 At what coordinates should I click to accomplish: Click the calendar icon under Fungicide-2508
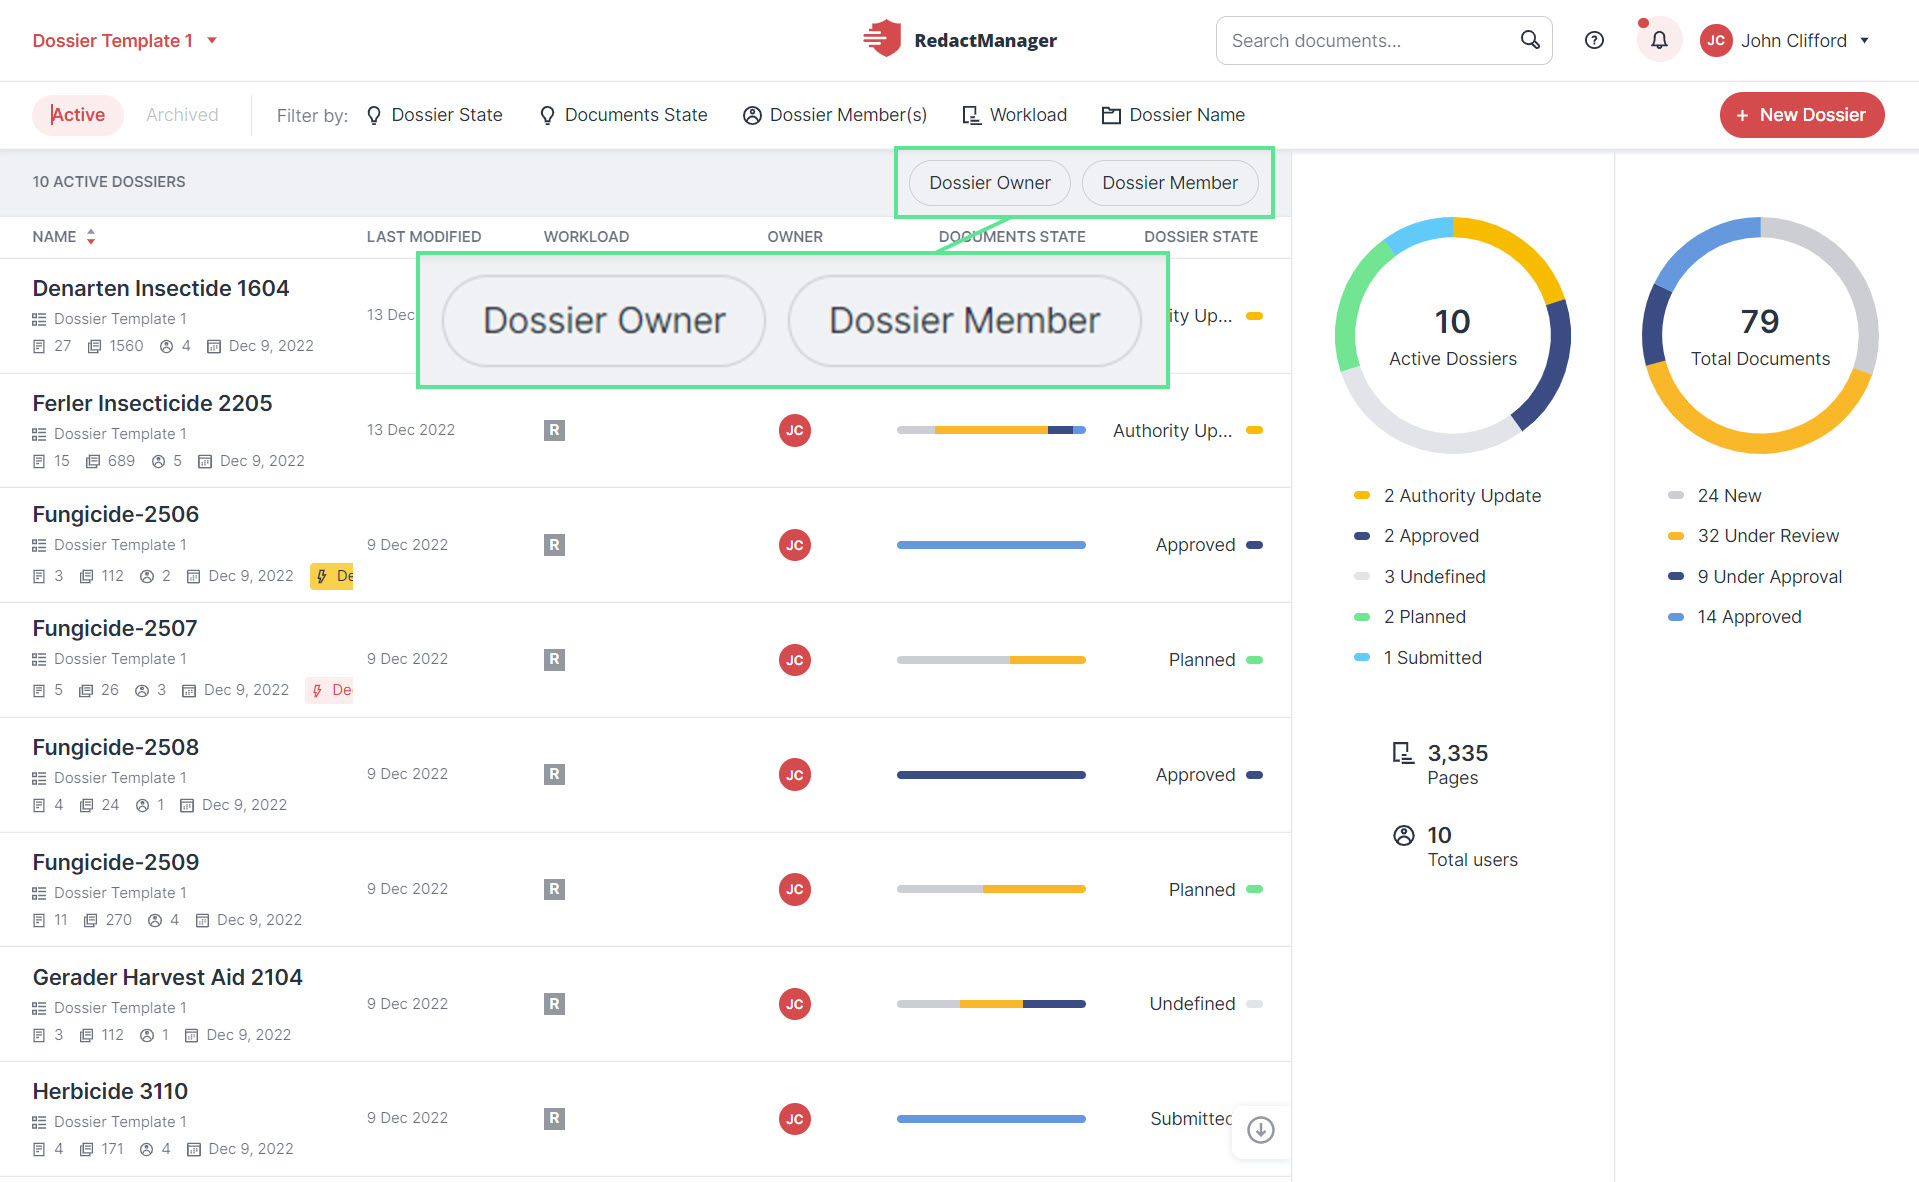click(187, 805)
